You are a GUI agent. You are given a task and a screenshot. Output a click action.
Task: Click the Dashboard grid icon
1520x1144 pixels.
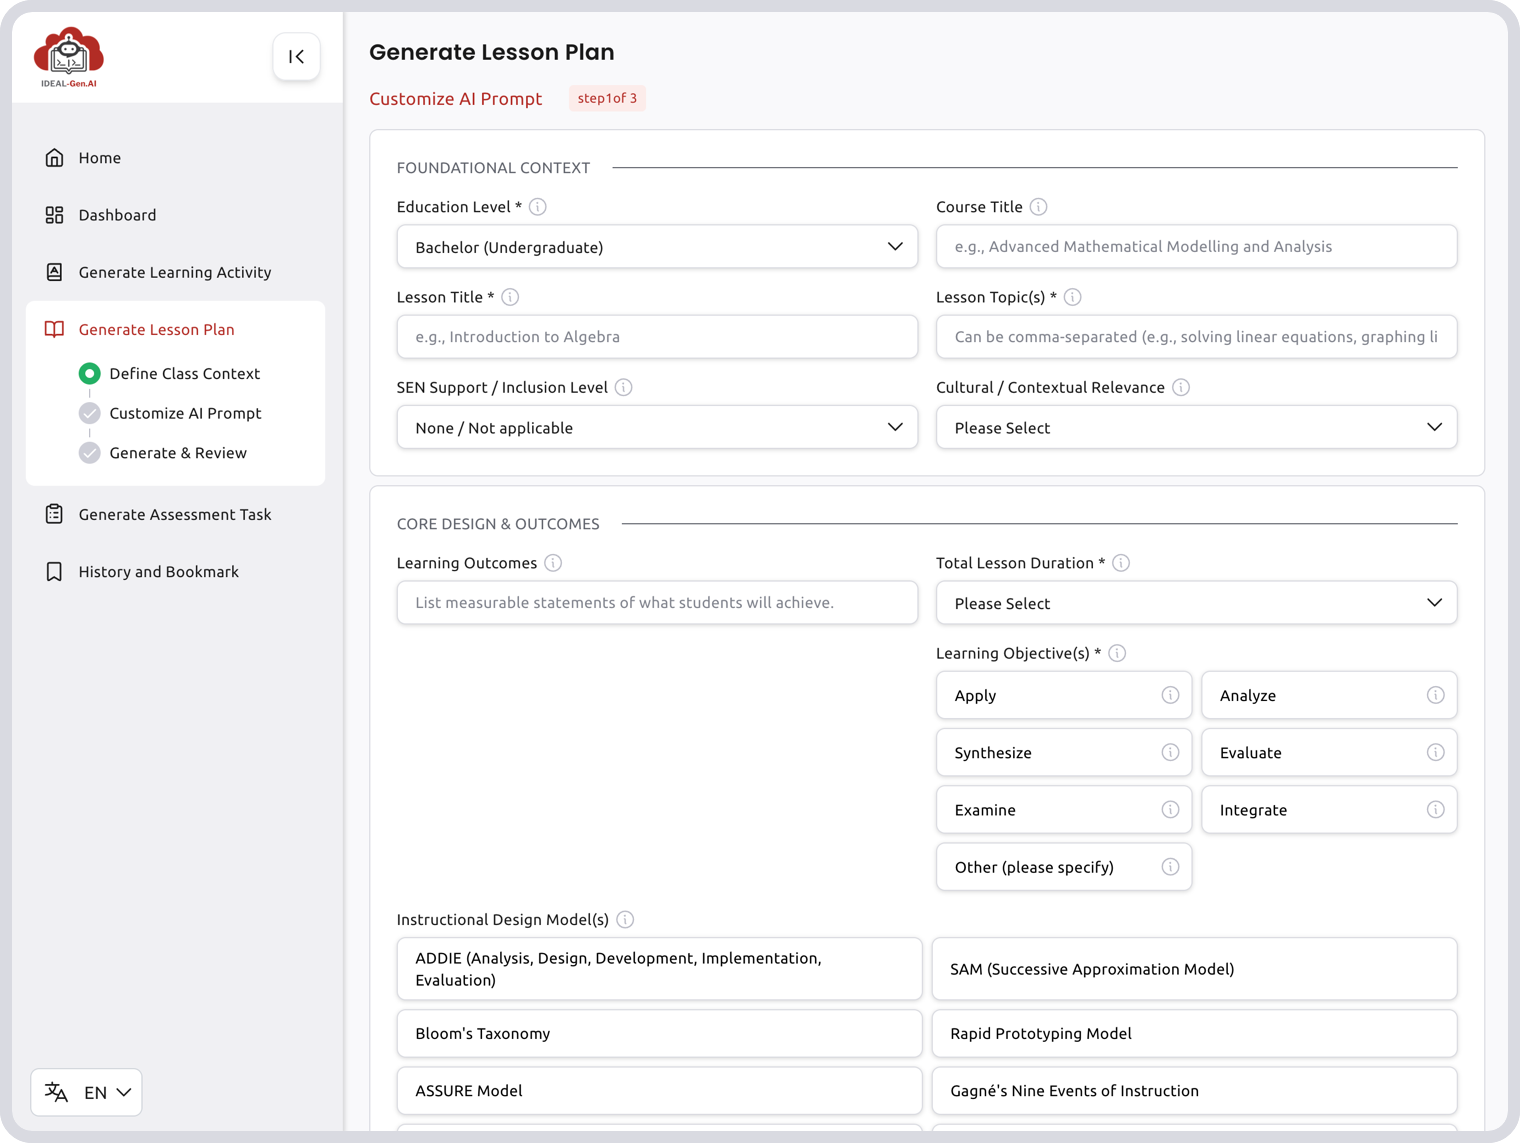click(54, 215)
